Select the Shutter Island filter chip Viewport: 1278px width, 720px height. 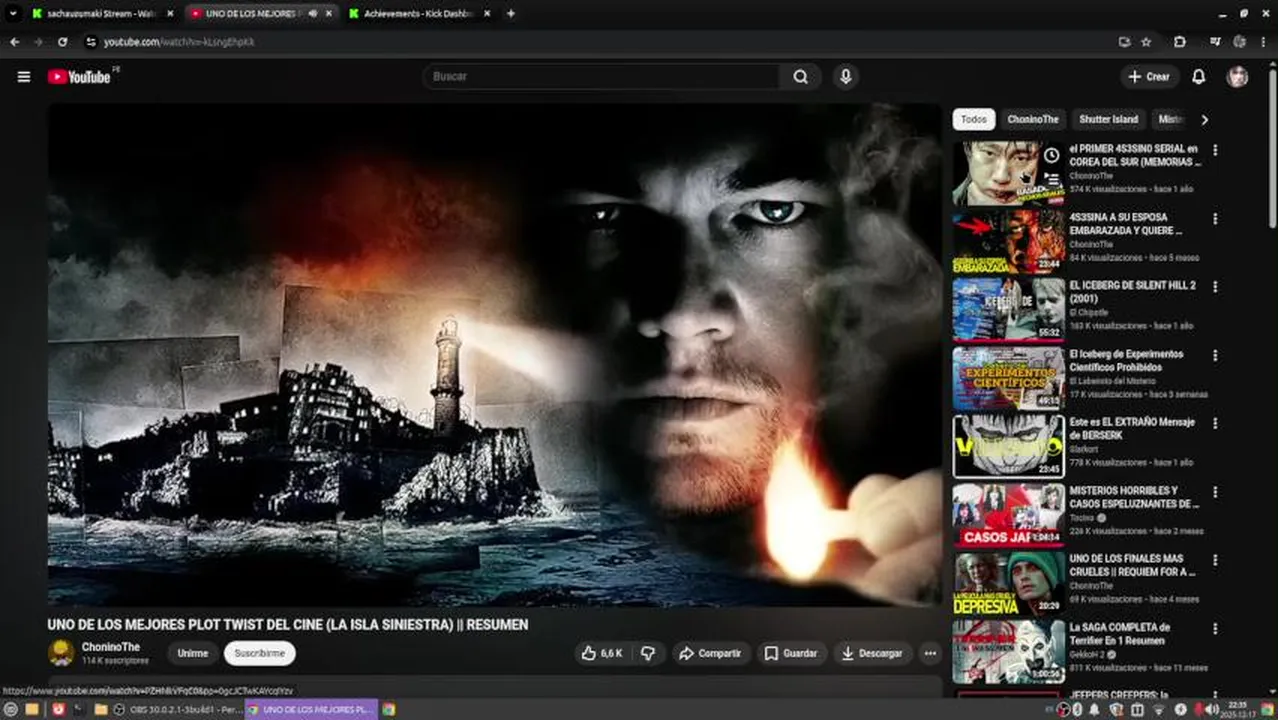tap(1108, 119)
